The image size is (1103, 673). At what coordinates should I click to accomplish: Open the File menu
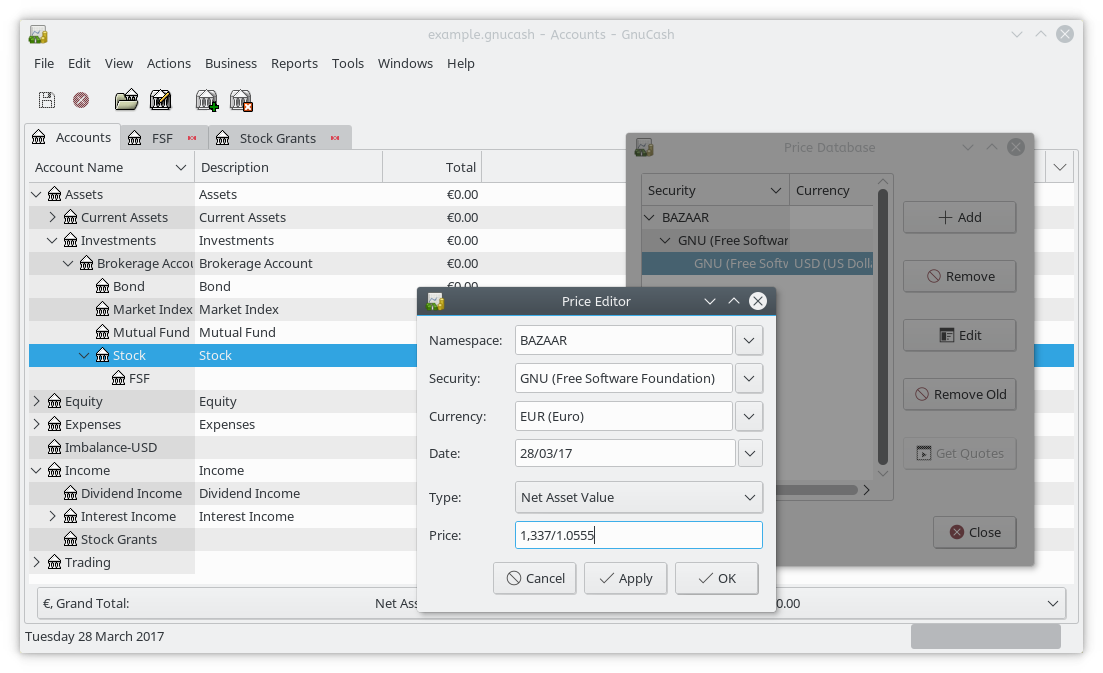tap(44, 63)
